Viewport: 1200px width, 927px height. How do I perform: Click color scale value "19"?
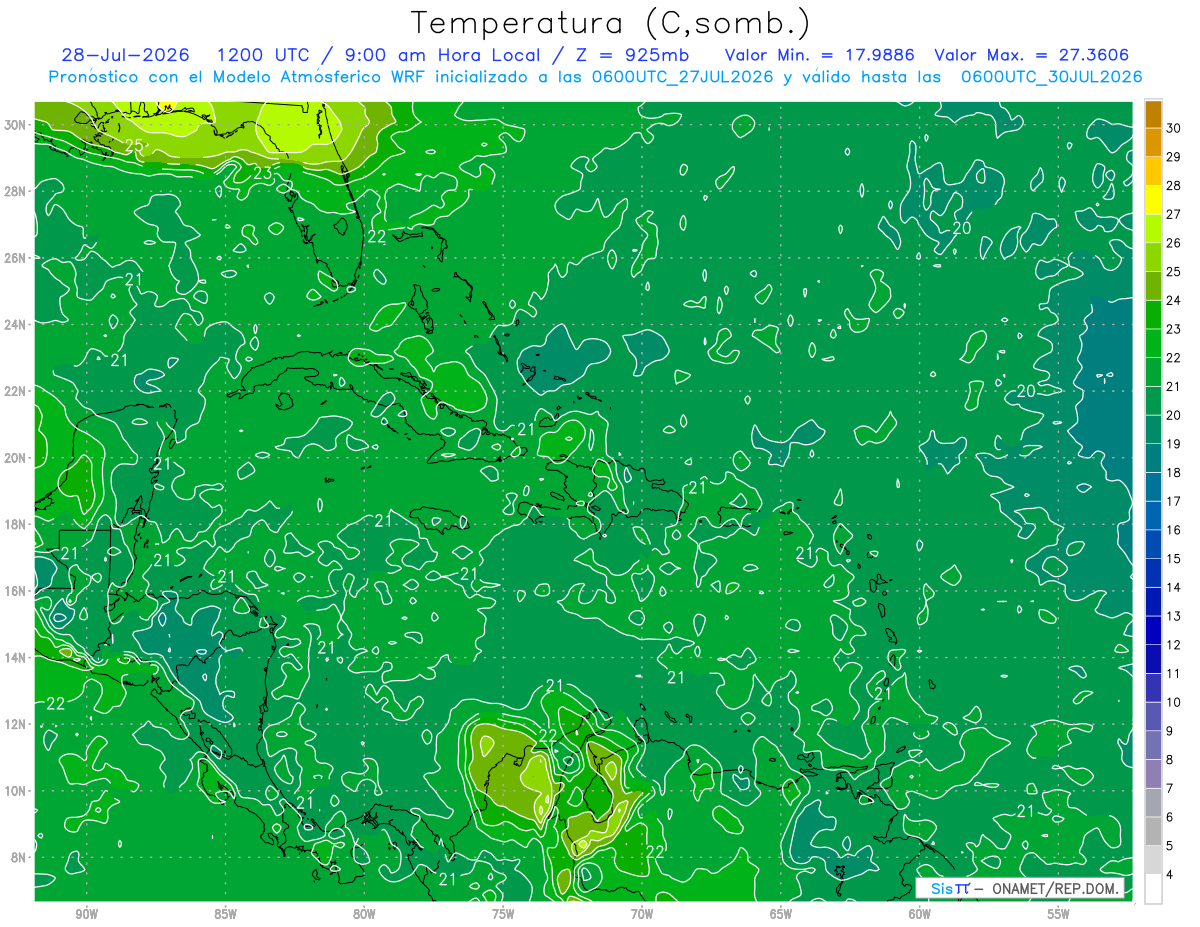coord(1174,444)
